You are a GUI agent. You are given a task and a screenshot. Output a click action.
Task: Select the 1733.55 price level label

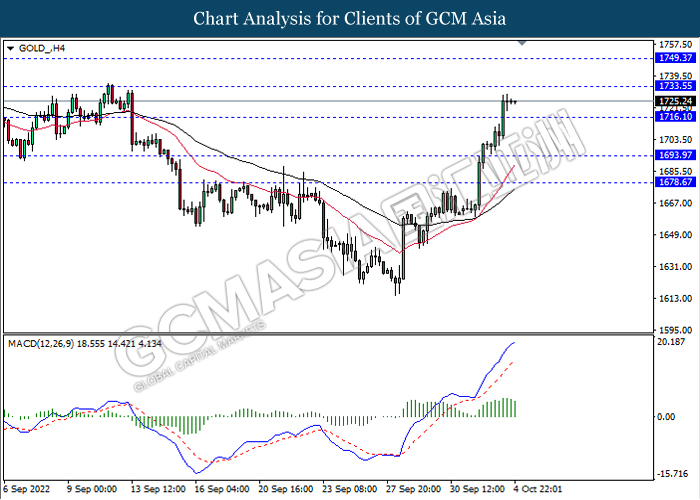(675, 86)
